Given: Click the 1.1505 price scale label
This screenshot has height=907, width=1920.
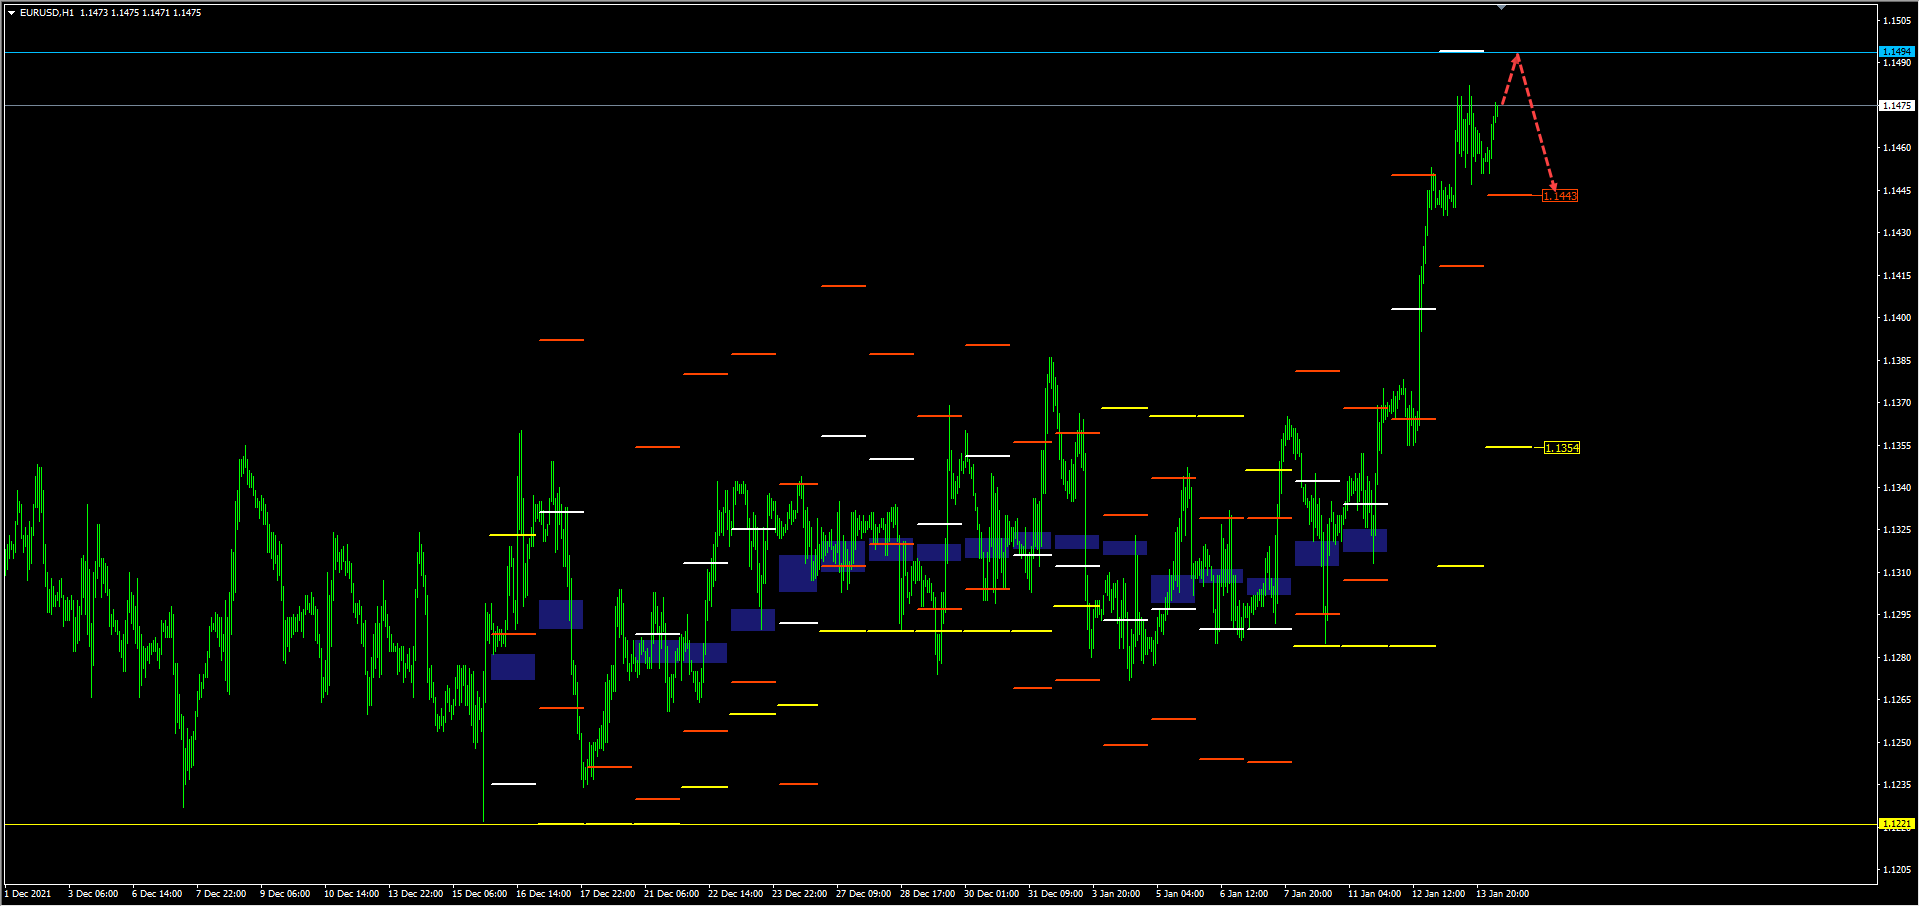Looking at the screenshot, I should (1897, 20).
